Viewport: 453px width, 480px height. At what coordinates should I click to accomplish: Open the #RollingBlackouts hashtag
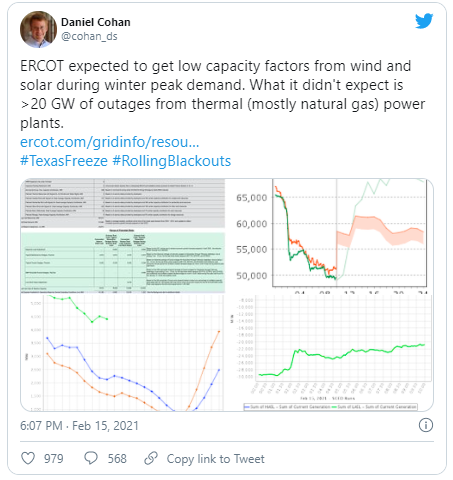coord(172,161)
